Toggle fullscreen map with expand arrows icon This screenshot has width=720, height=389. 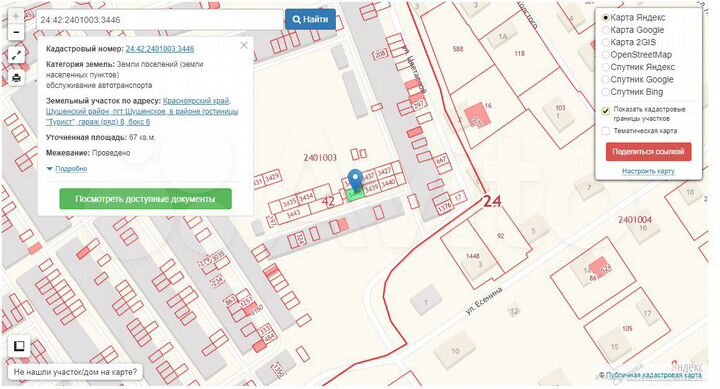pyautogui.click(x=17, y=56)
